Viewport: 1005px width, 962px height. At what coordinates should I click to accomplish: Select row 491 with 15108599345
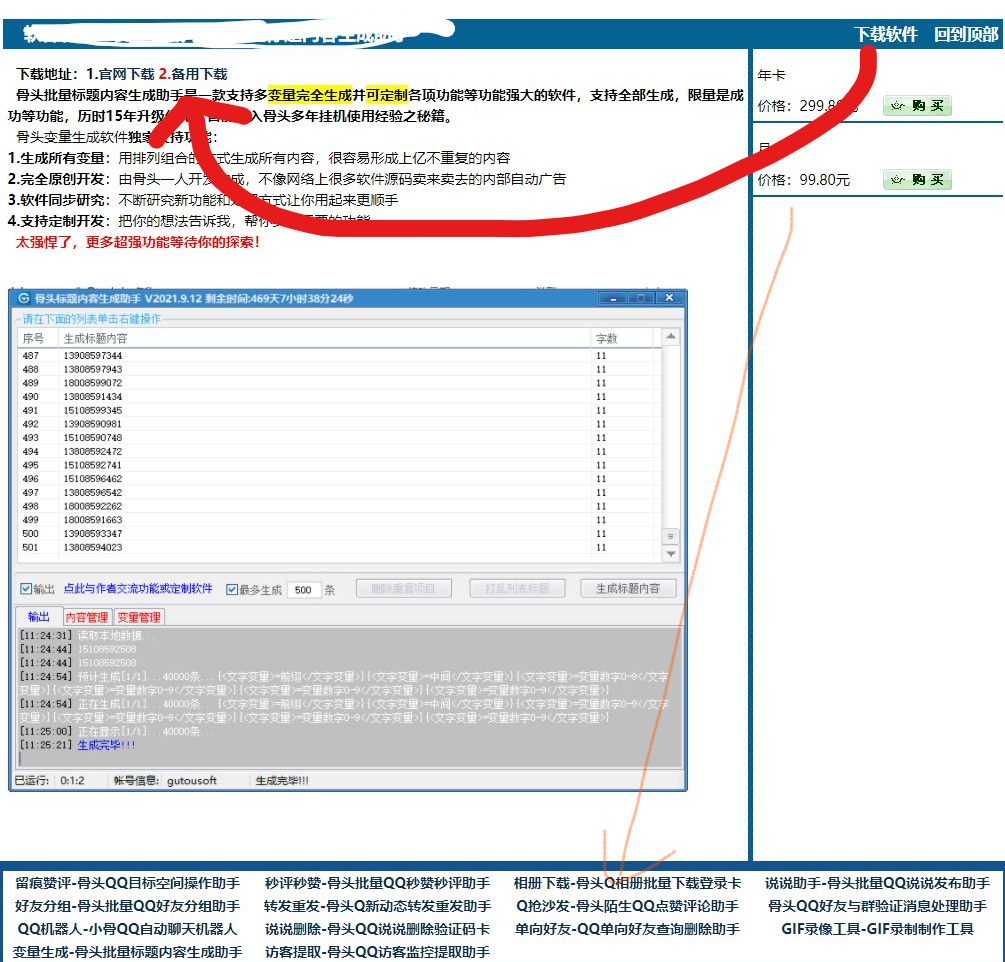[x=338, y=410]
